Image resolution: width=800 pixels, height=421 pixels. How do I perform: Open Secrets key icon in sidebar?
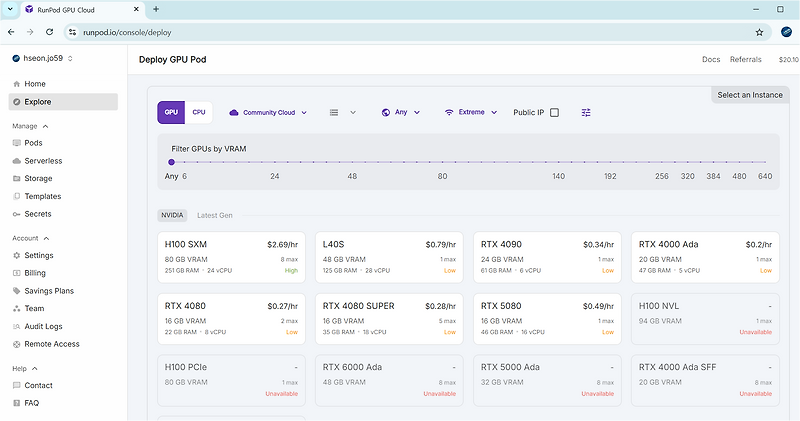16,214
